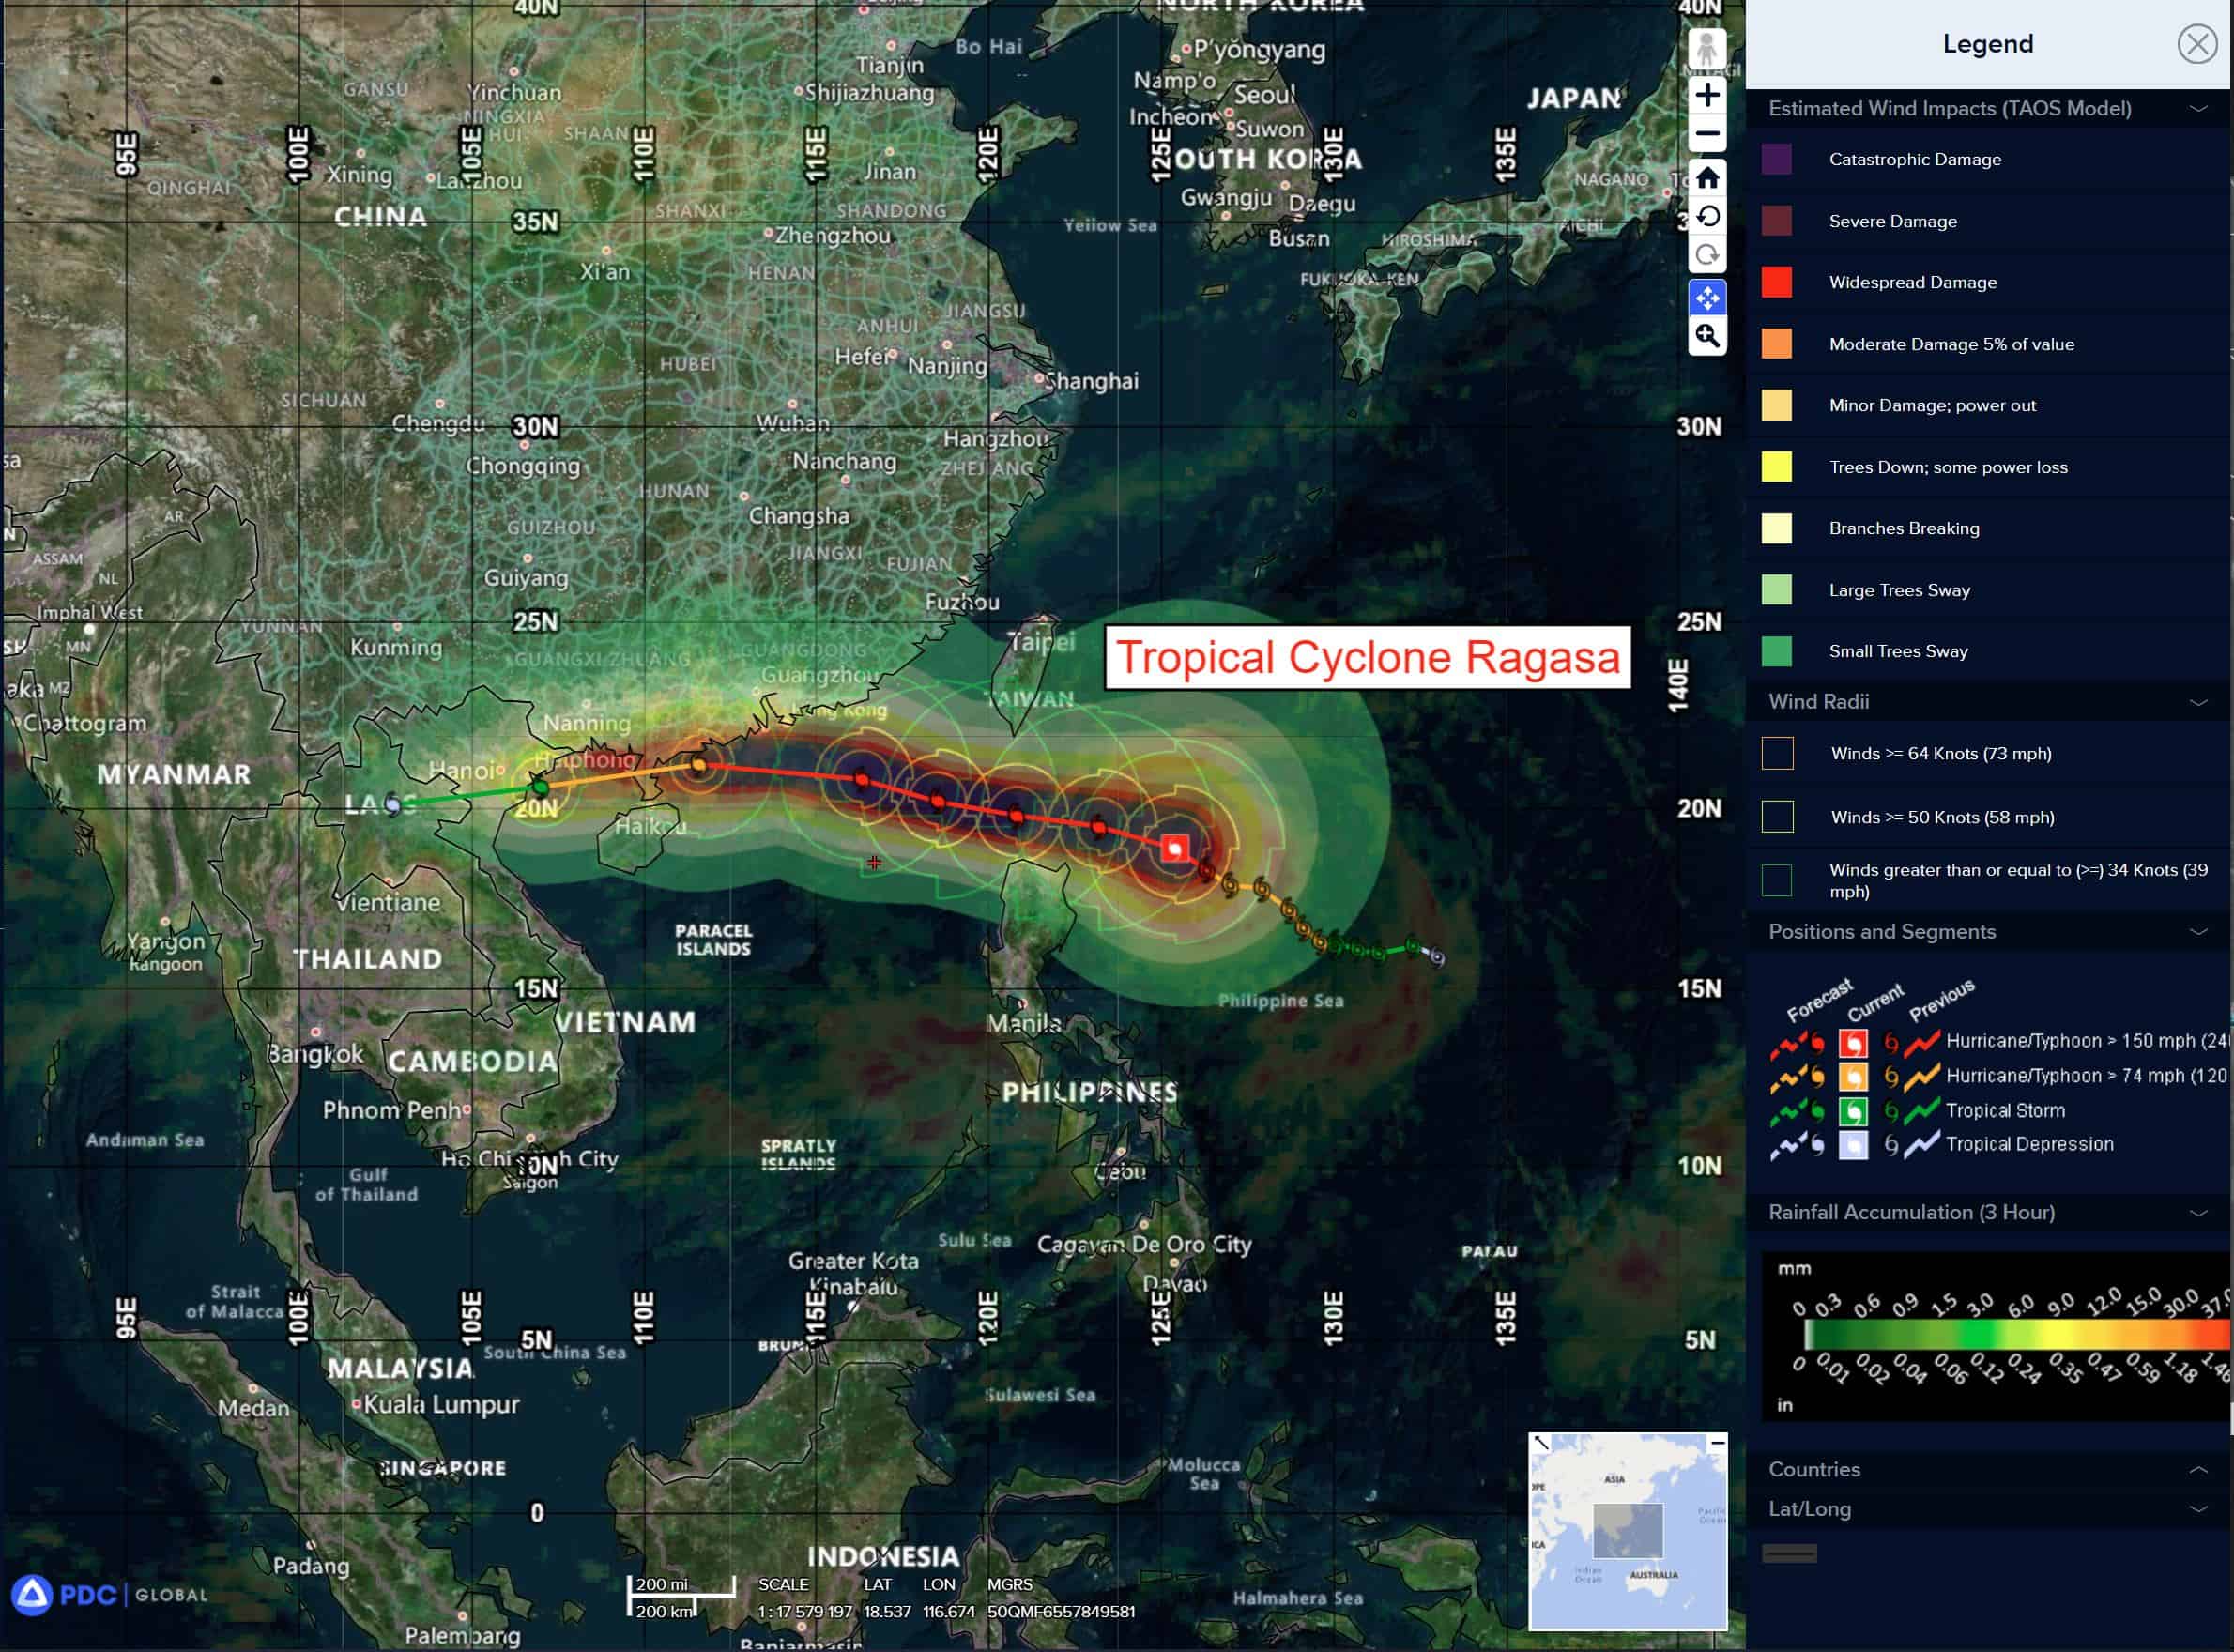This screenshot has width=2234, height=1652.
Task: Expand the Countries legend section
Action: [2198, 1469]
